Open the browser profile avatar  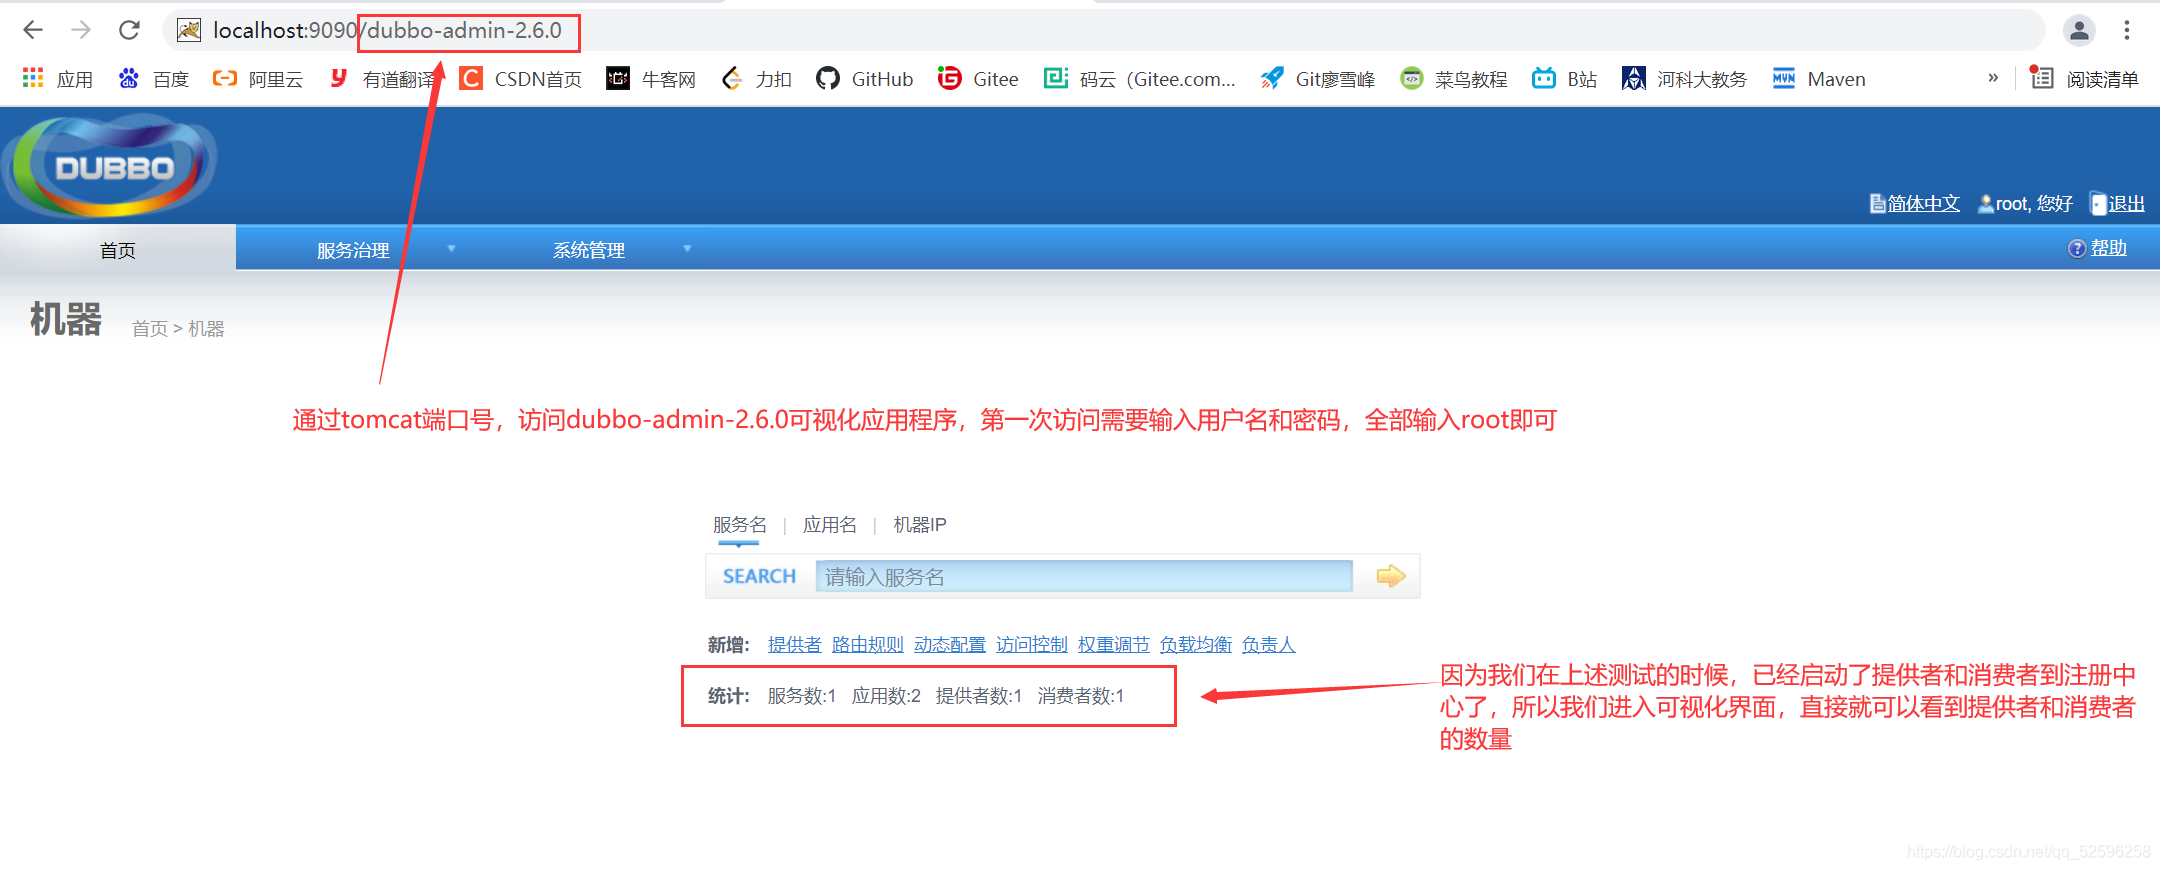2079,30
